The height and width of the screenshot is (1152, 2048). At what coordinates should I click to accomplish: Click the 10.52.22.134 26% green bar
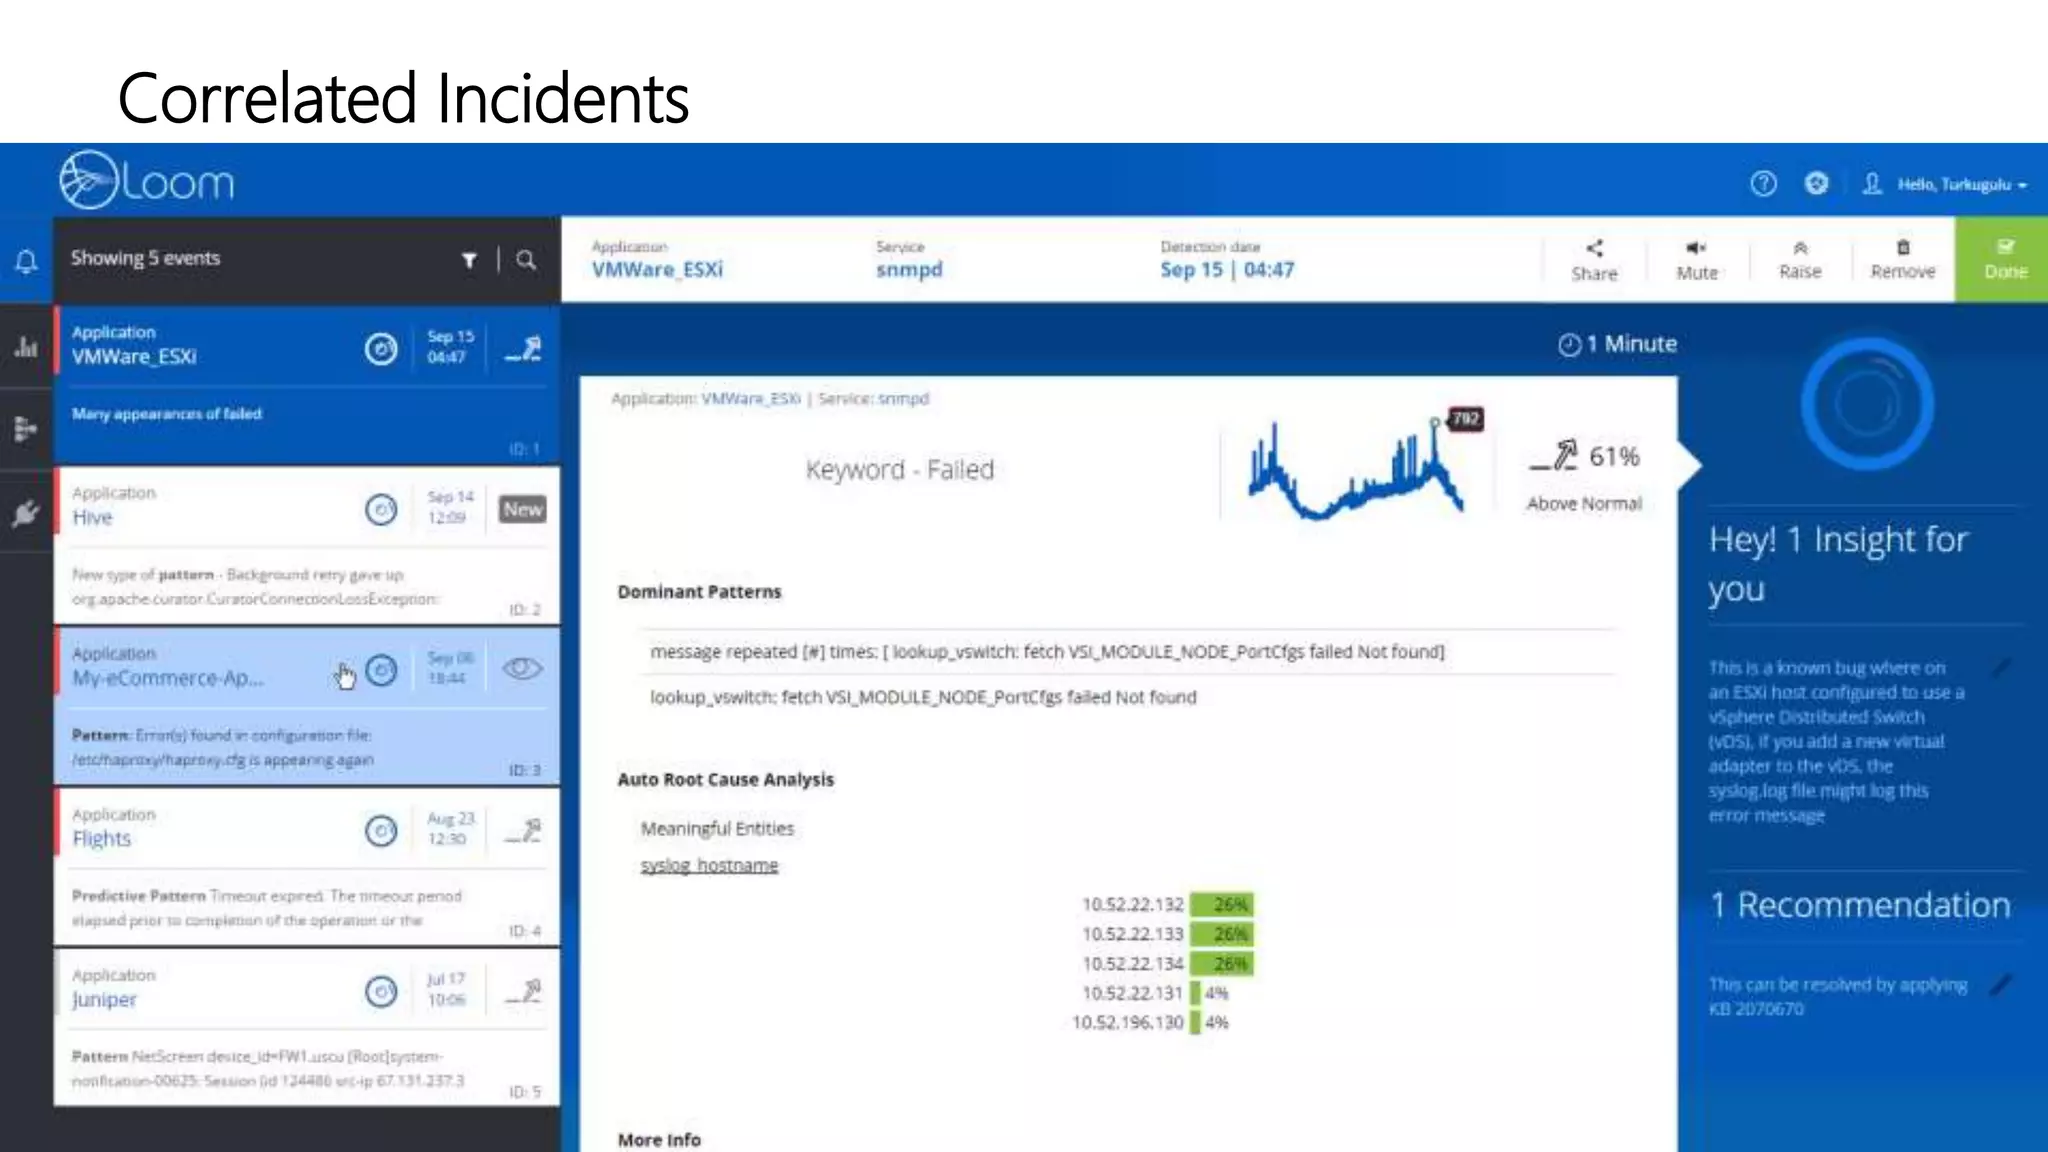click(x=1222, y=964)
